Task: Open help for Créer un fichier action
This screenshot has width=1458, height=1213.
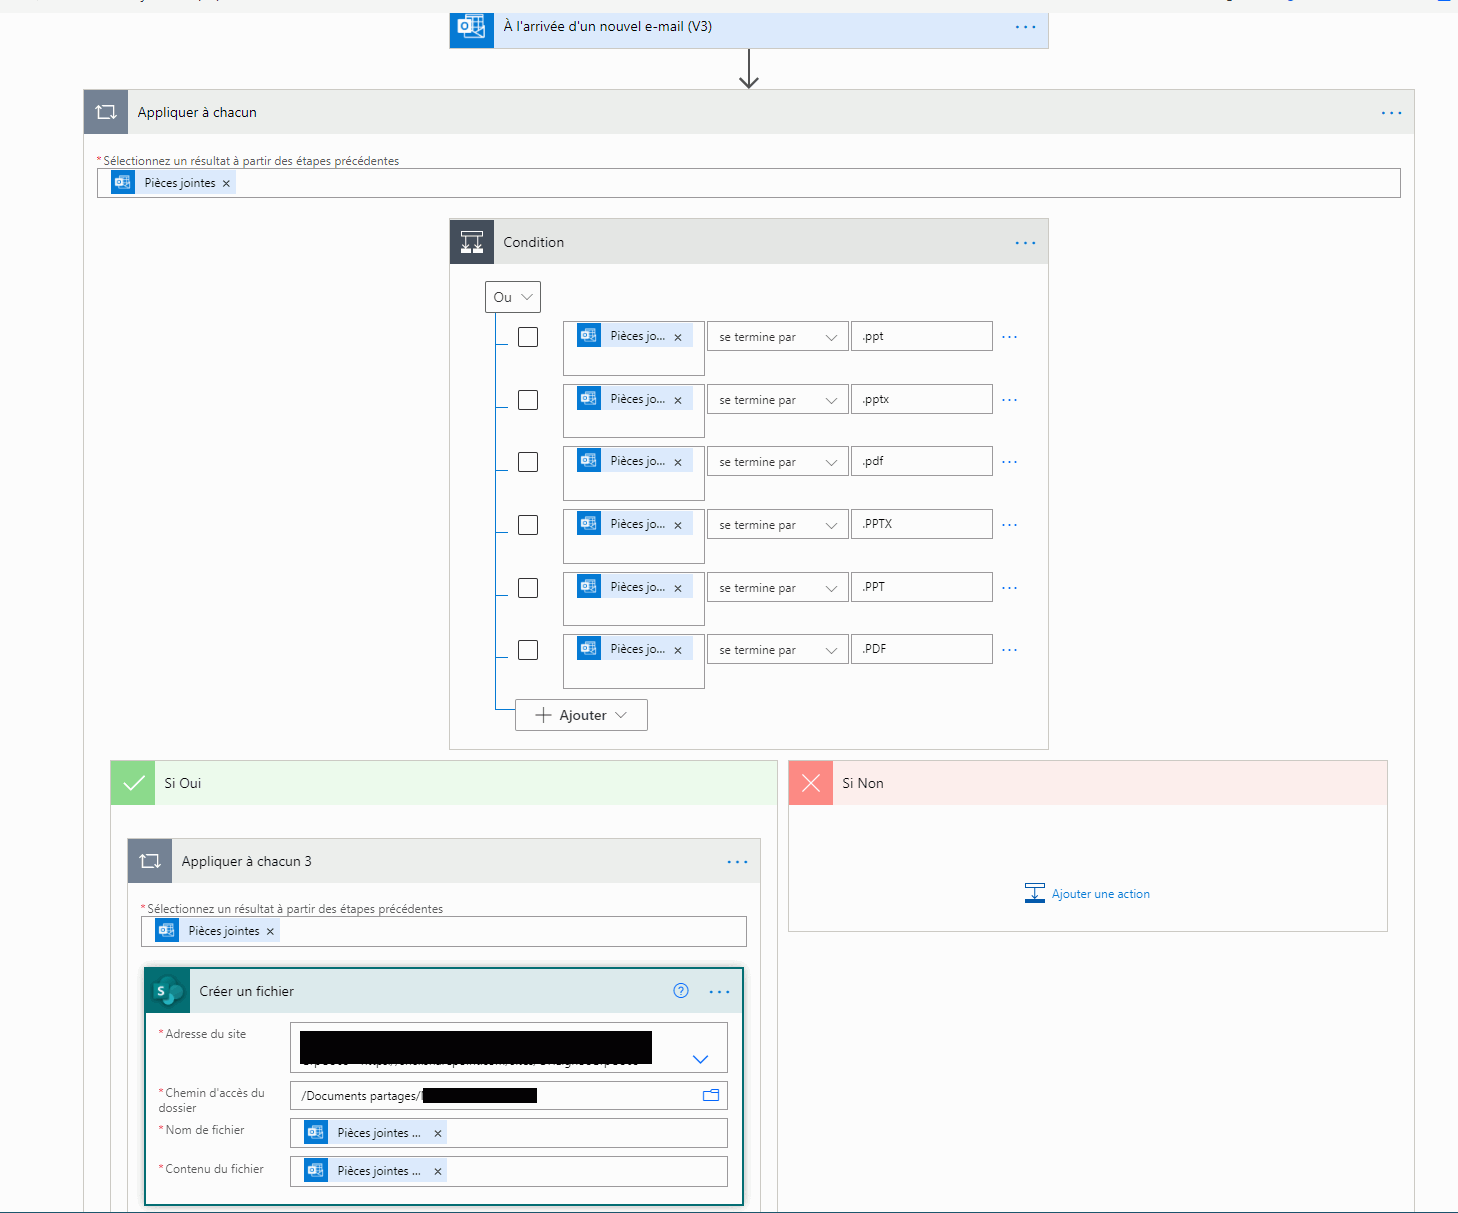Action: [681, 991]
